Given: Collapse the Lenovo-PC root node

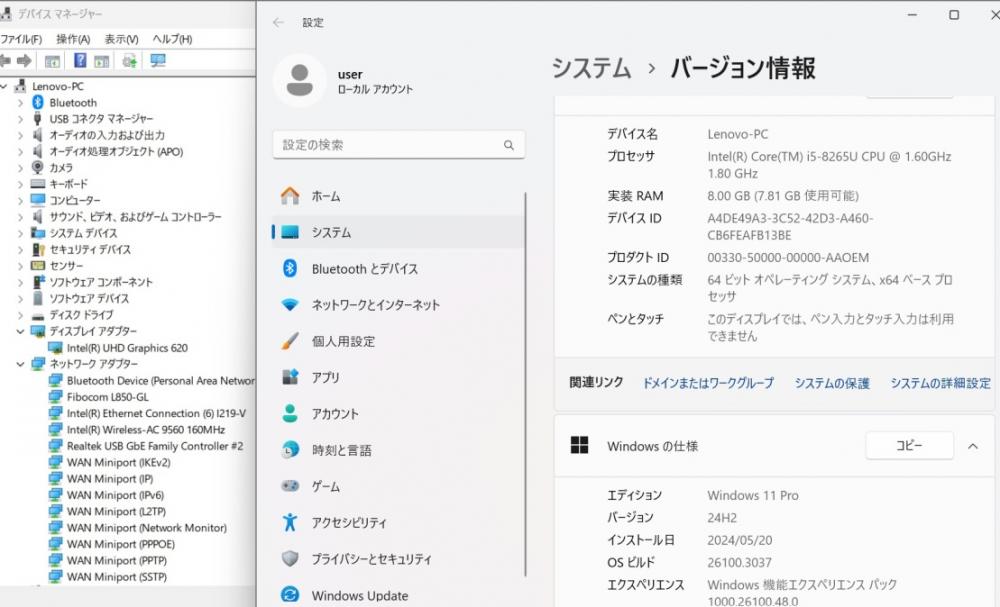Looking at the screenshot, I should coord(4,86).
